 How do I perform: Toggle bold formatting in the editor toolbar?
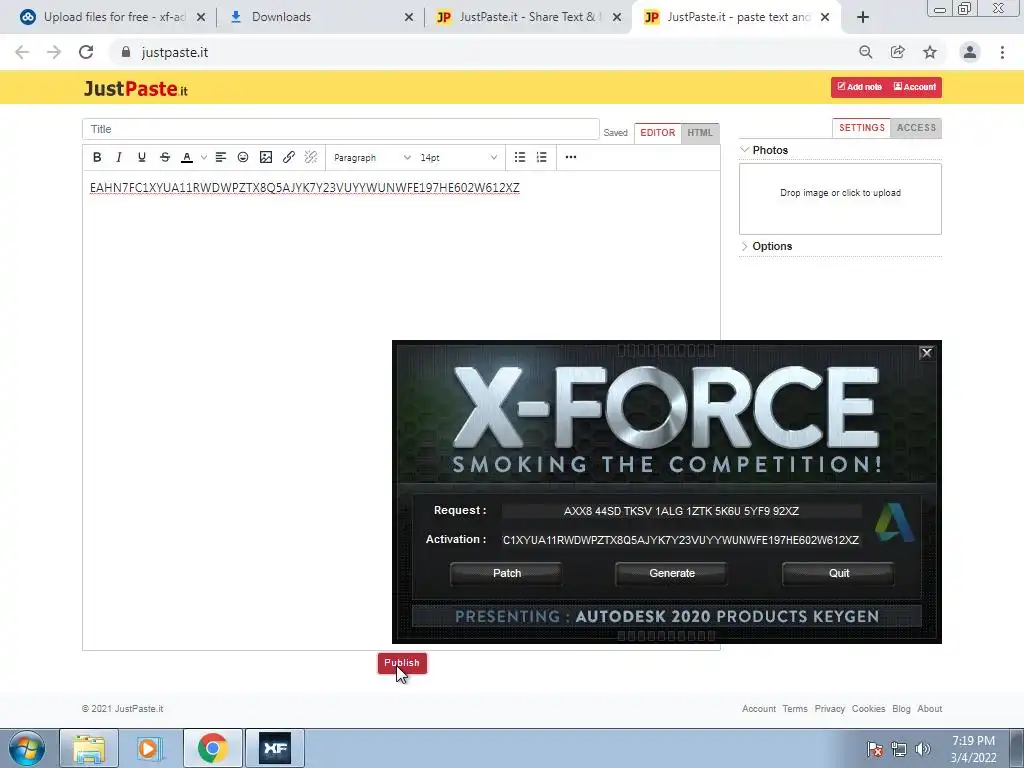click(97, 157)
